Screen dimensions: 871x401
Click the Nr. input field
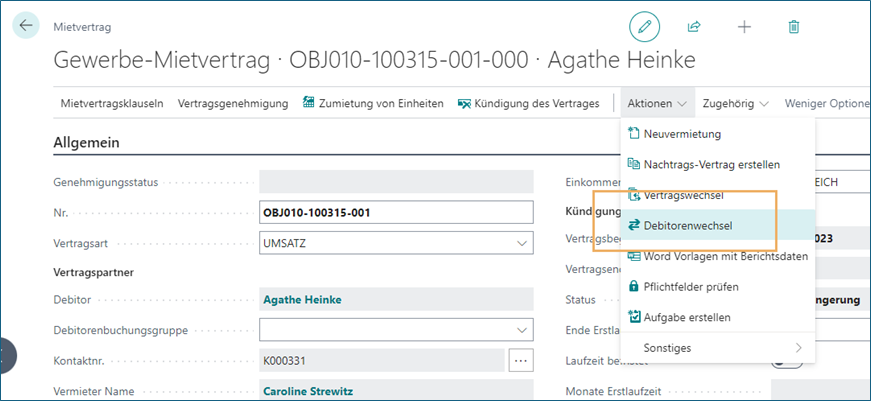[x=396, y=212]
